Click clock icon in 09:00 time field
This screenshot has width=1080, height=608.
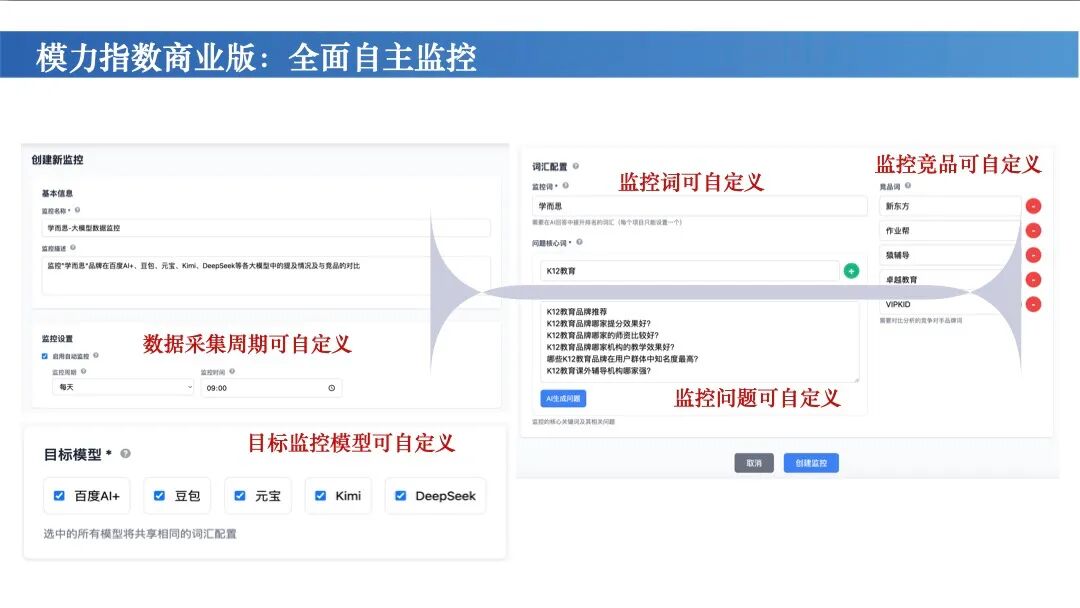click(x=331, y=388)
